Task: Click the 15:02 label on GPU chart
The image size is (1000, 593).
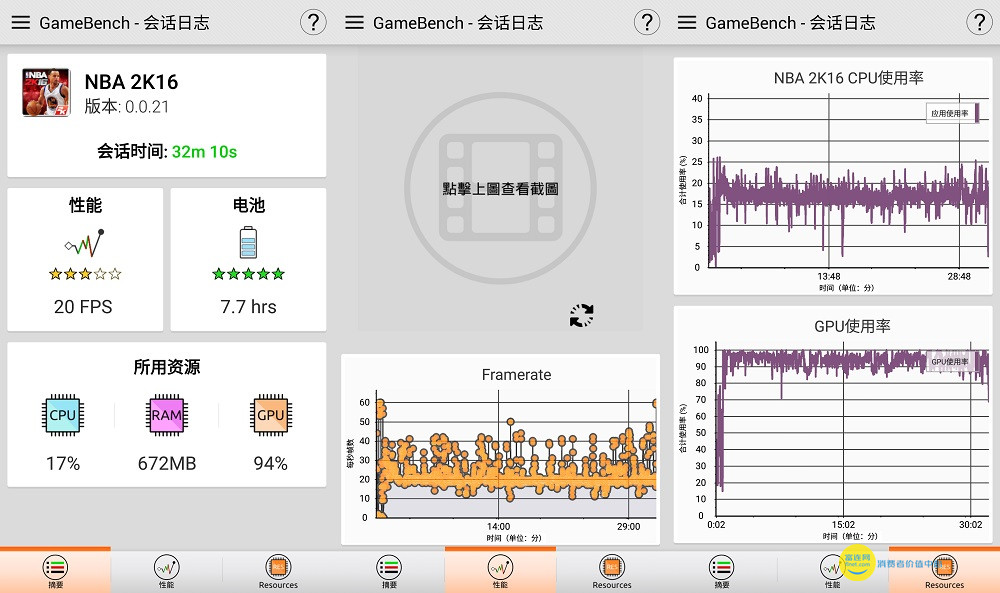Action: 842,525
